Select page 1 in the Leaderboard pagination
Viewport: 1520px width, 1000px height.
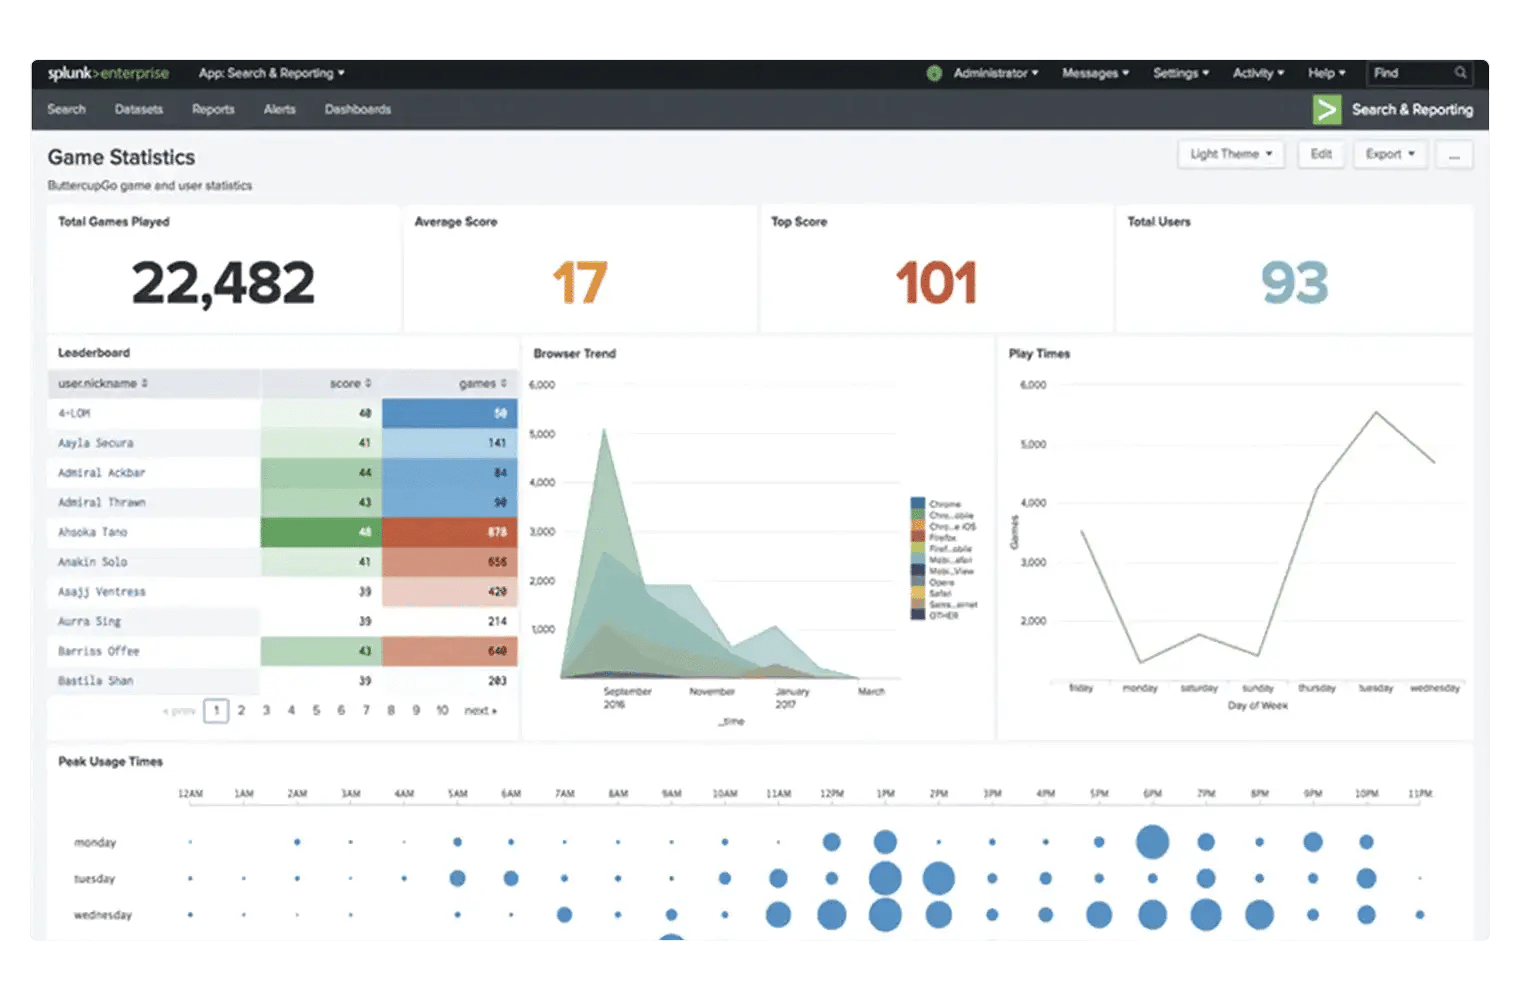(216, 710)
